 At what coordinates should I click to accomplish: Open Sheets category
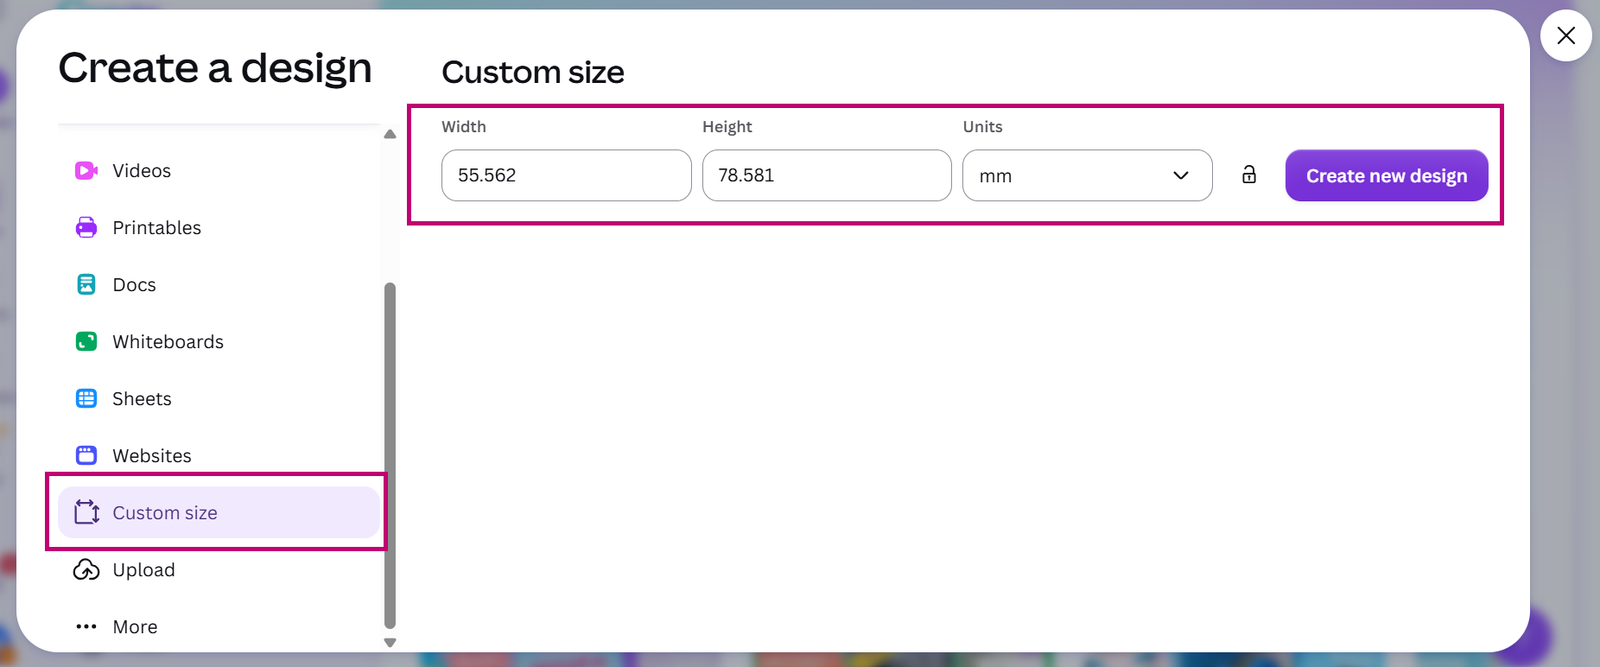click(218, 399)
